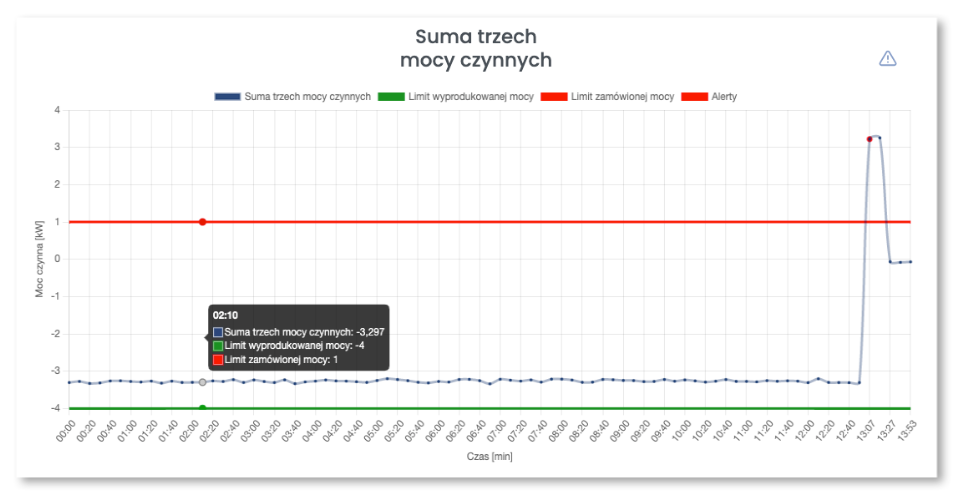955x495 pixels.
Task: Select the red alert point on the spike
Action: point(869,139)
